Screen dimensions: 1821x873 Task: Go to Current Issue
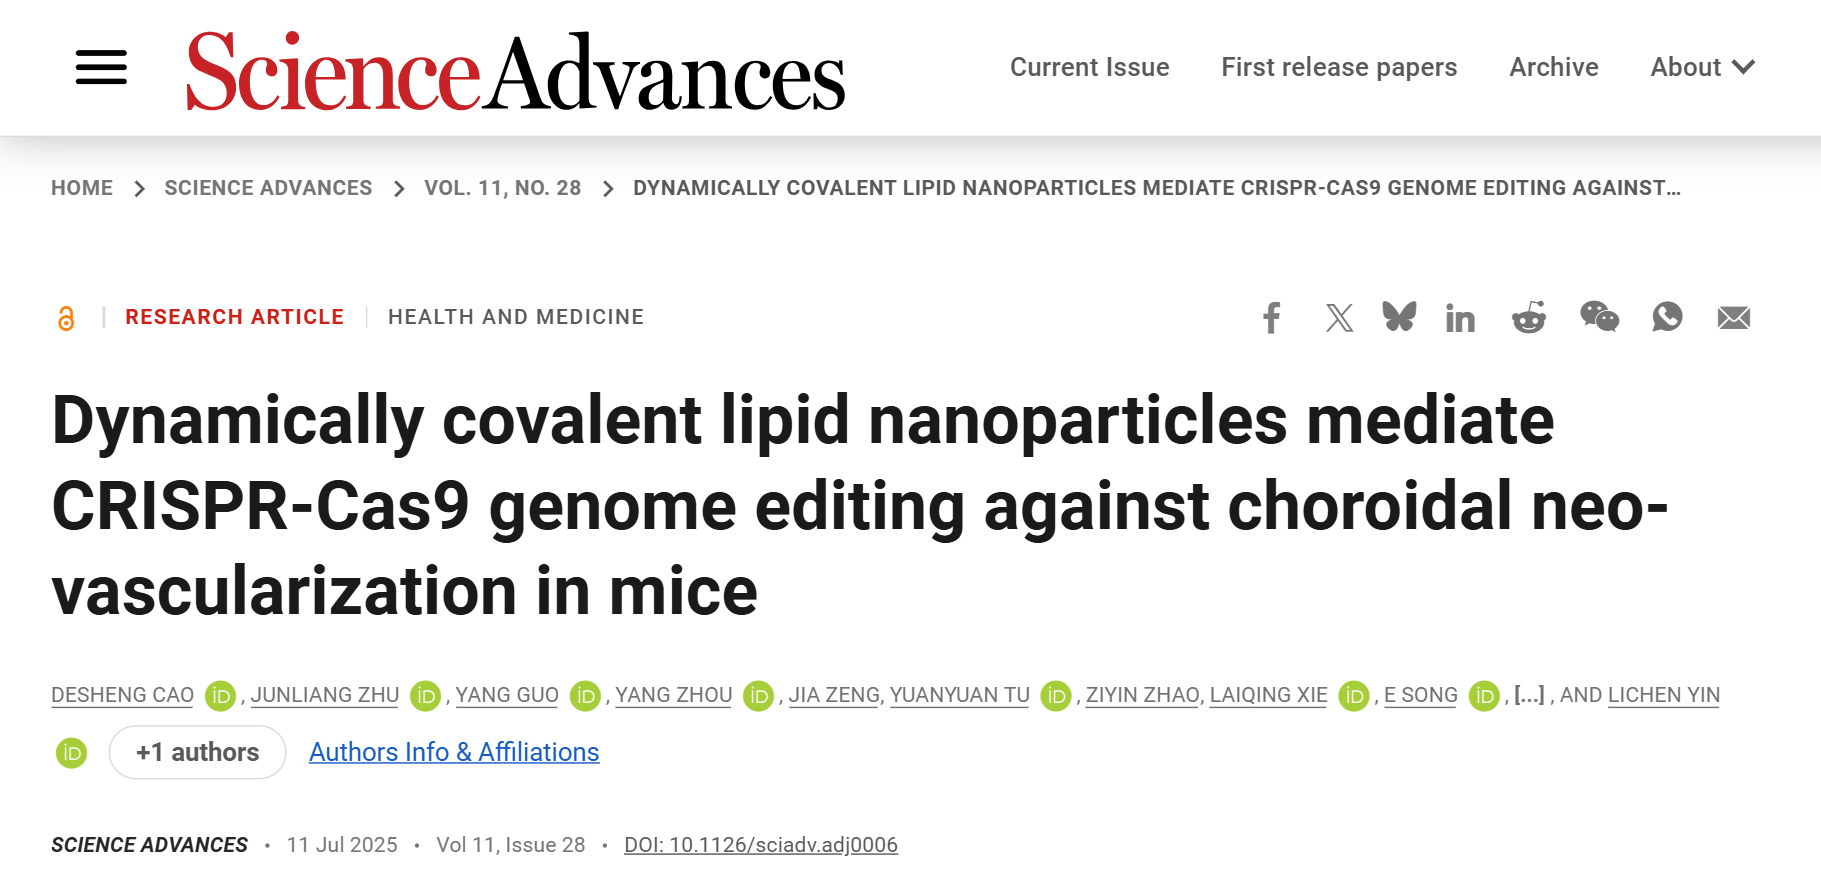click(1089, 67)
